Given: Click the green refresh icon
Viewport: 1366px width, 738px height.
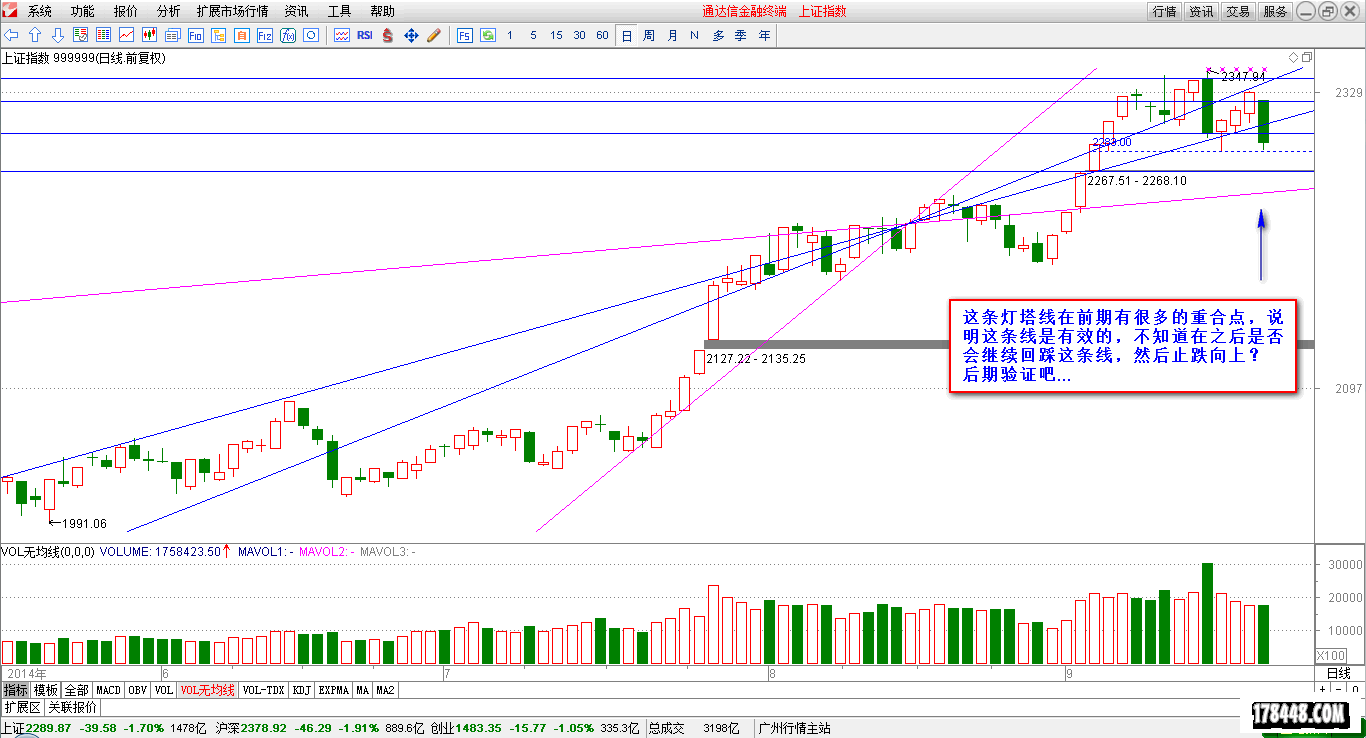Looking at the screenshot, I should pos(488,35).
